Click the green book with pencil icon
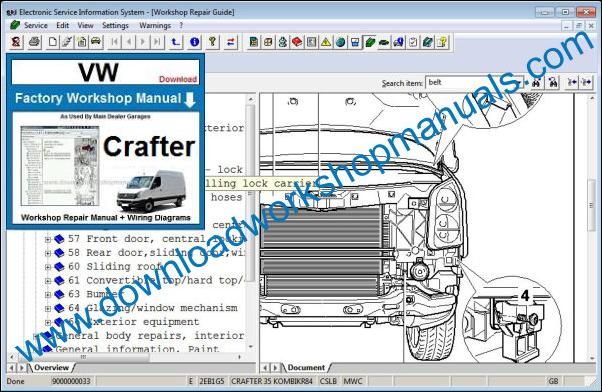Screen dimensions: 602x392 (427, 42)
